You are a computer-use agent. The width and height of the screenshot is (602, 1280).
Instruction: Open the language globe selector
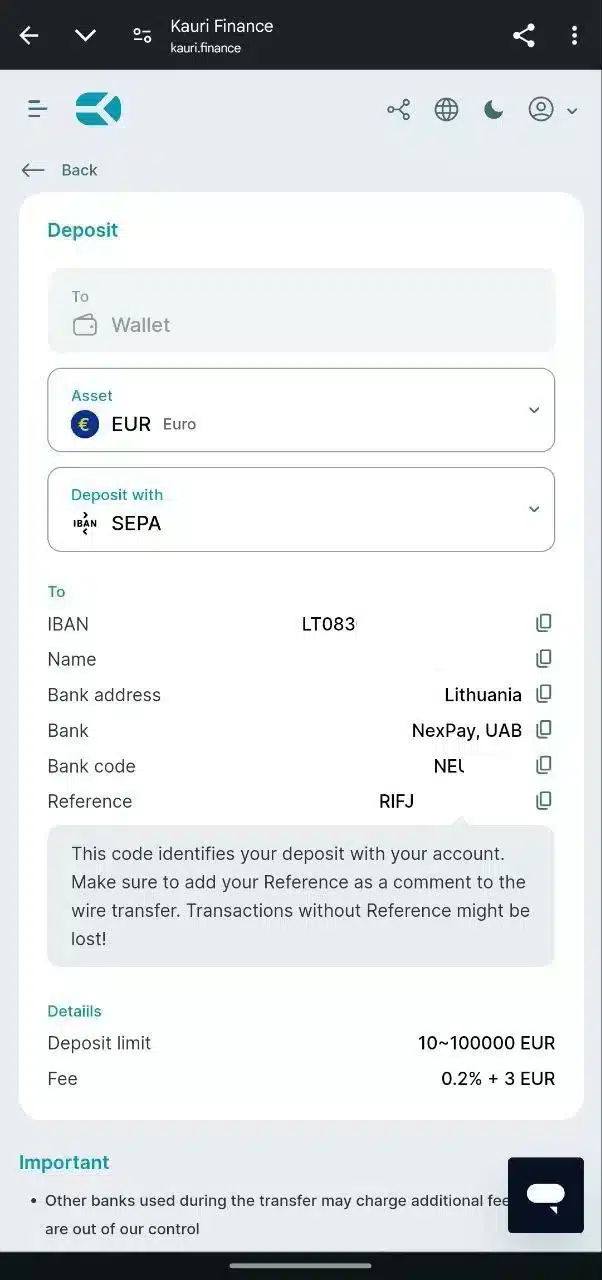pos(446,109)
